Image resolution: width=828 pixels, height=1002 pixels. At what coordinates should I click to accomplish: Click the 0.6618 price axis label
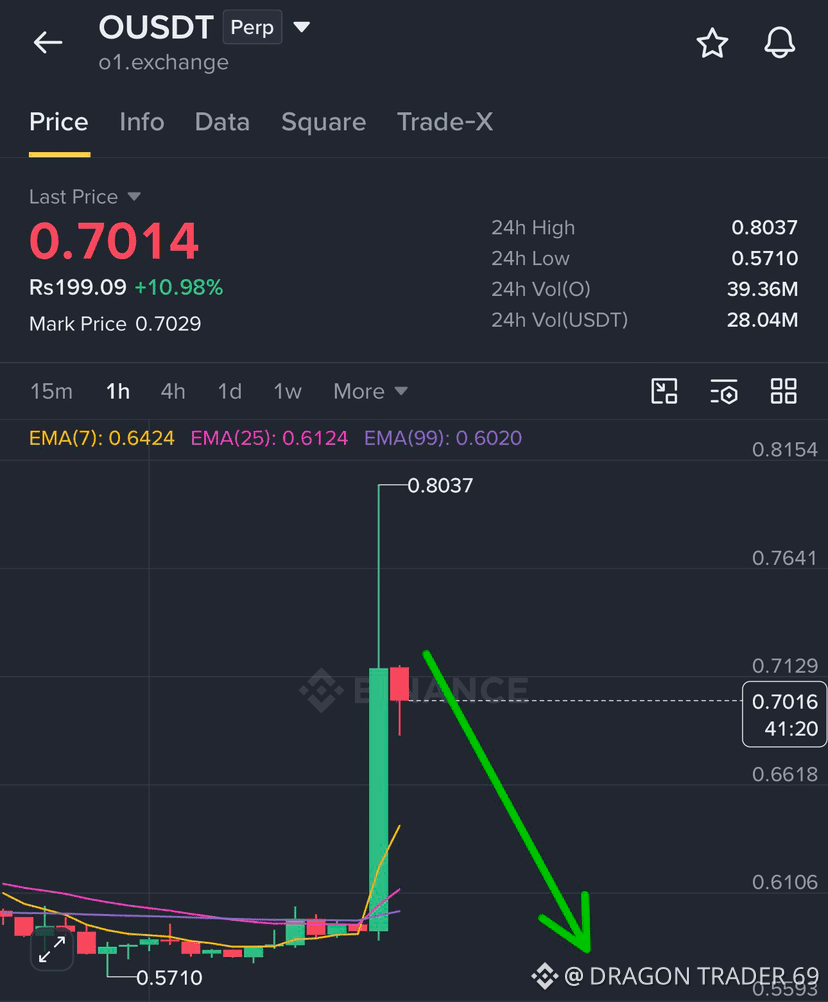(x=785, y=775)
